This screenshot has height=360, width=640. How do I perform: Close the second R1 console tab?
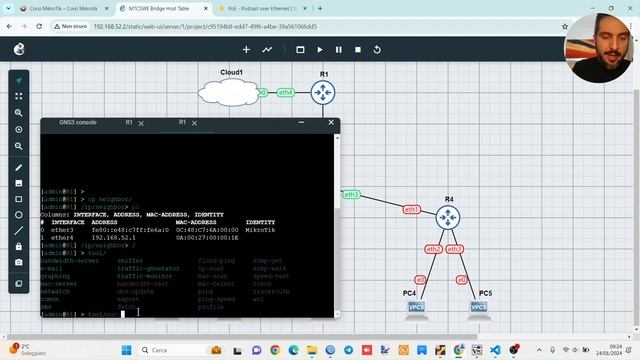195,123
